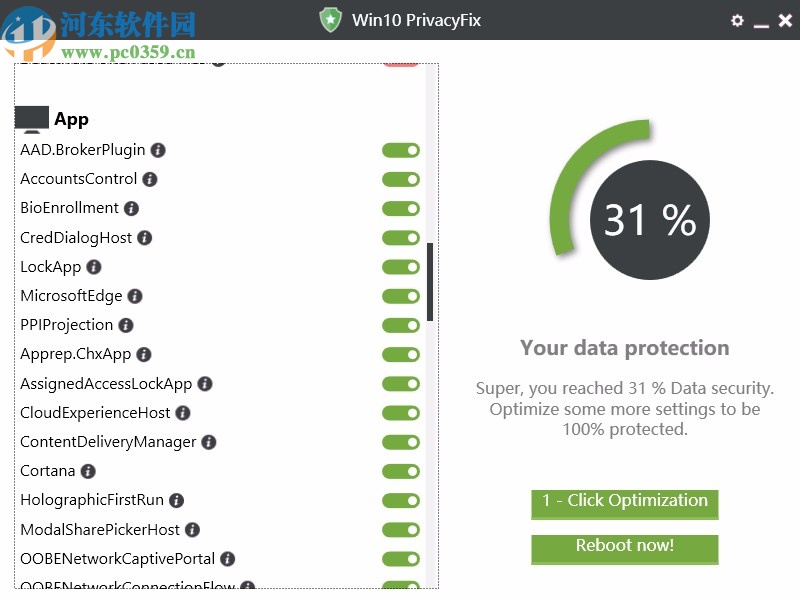The height and width of the screenshot is (600, 800).
Task: Open the settings gear in the title bar
Action: [x=737, y=20]
